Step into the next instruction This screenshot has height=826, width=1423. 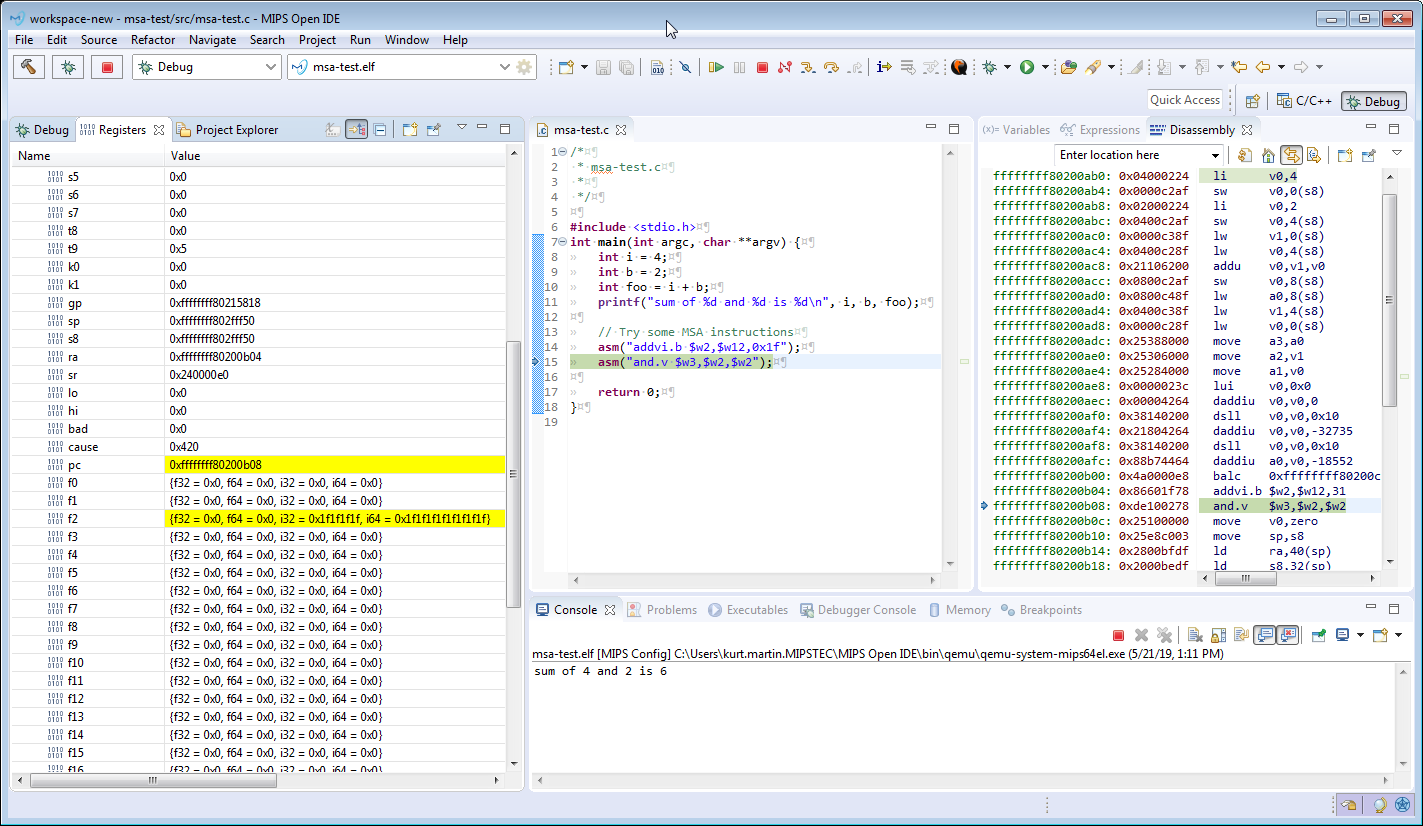point(808,66)
